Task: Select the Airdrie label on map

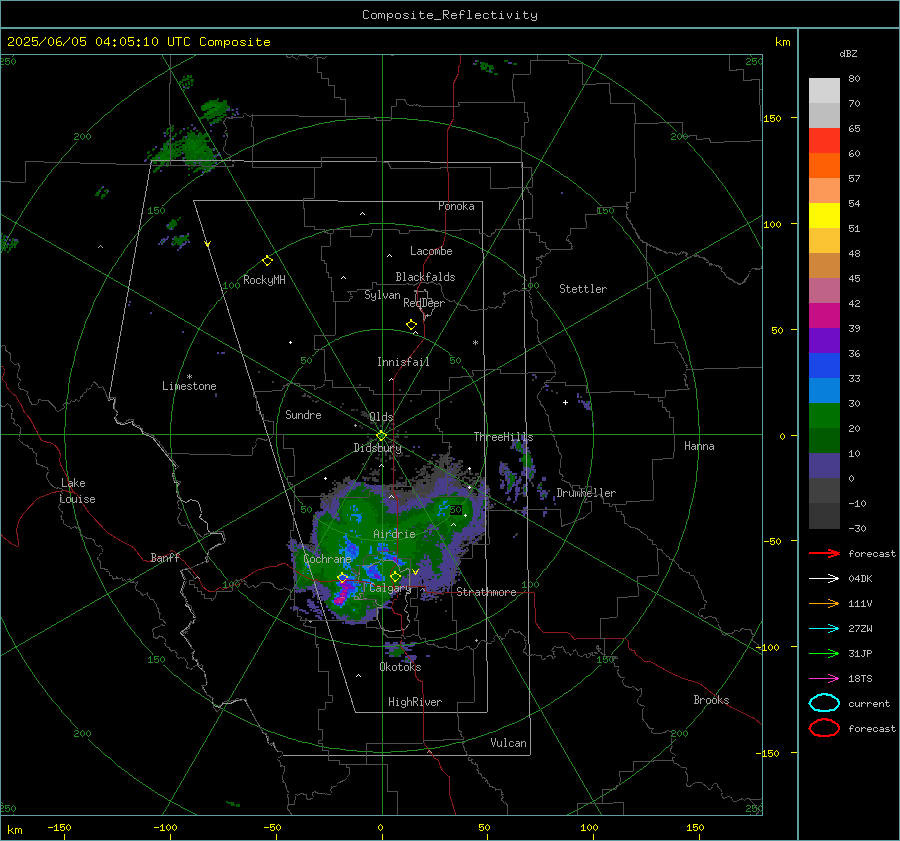Action: click(394, 534)
